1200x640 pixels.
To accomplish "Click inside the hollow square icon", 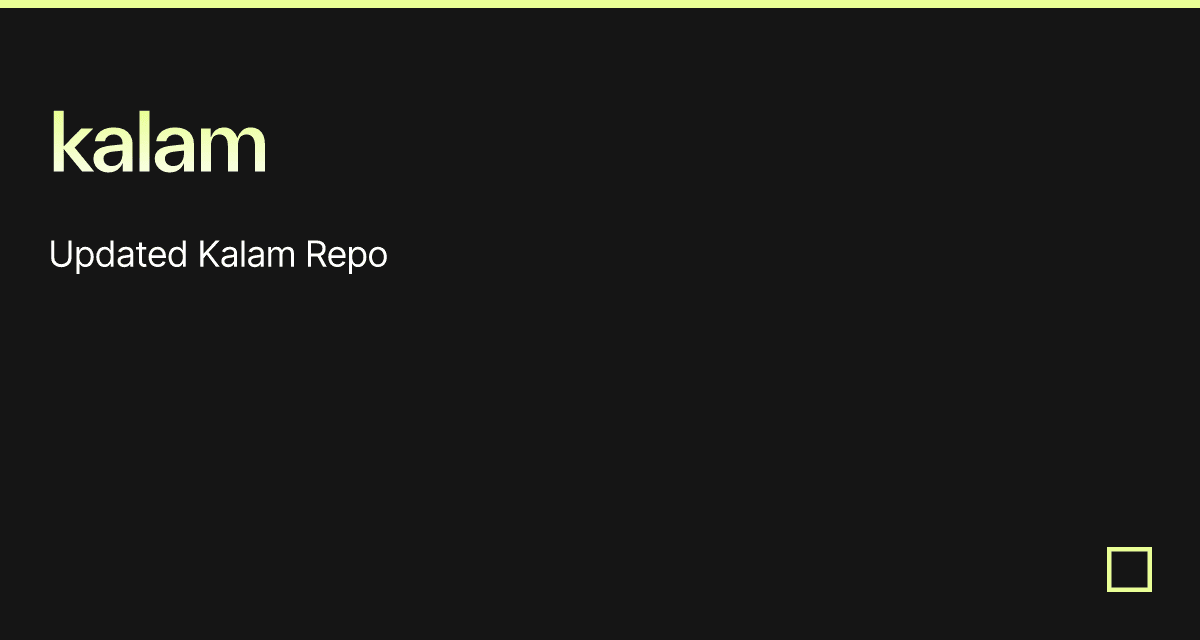I will point(1129,569).
